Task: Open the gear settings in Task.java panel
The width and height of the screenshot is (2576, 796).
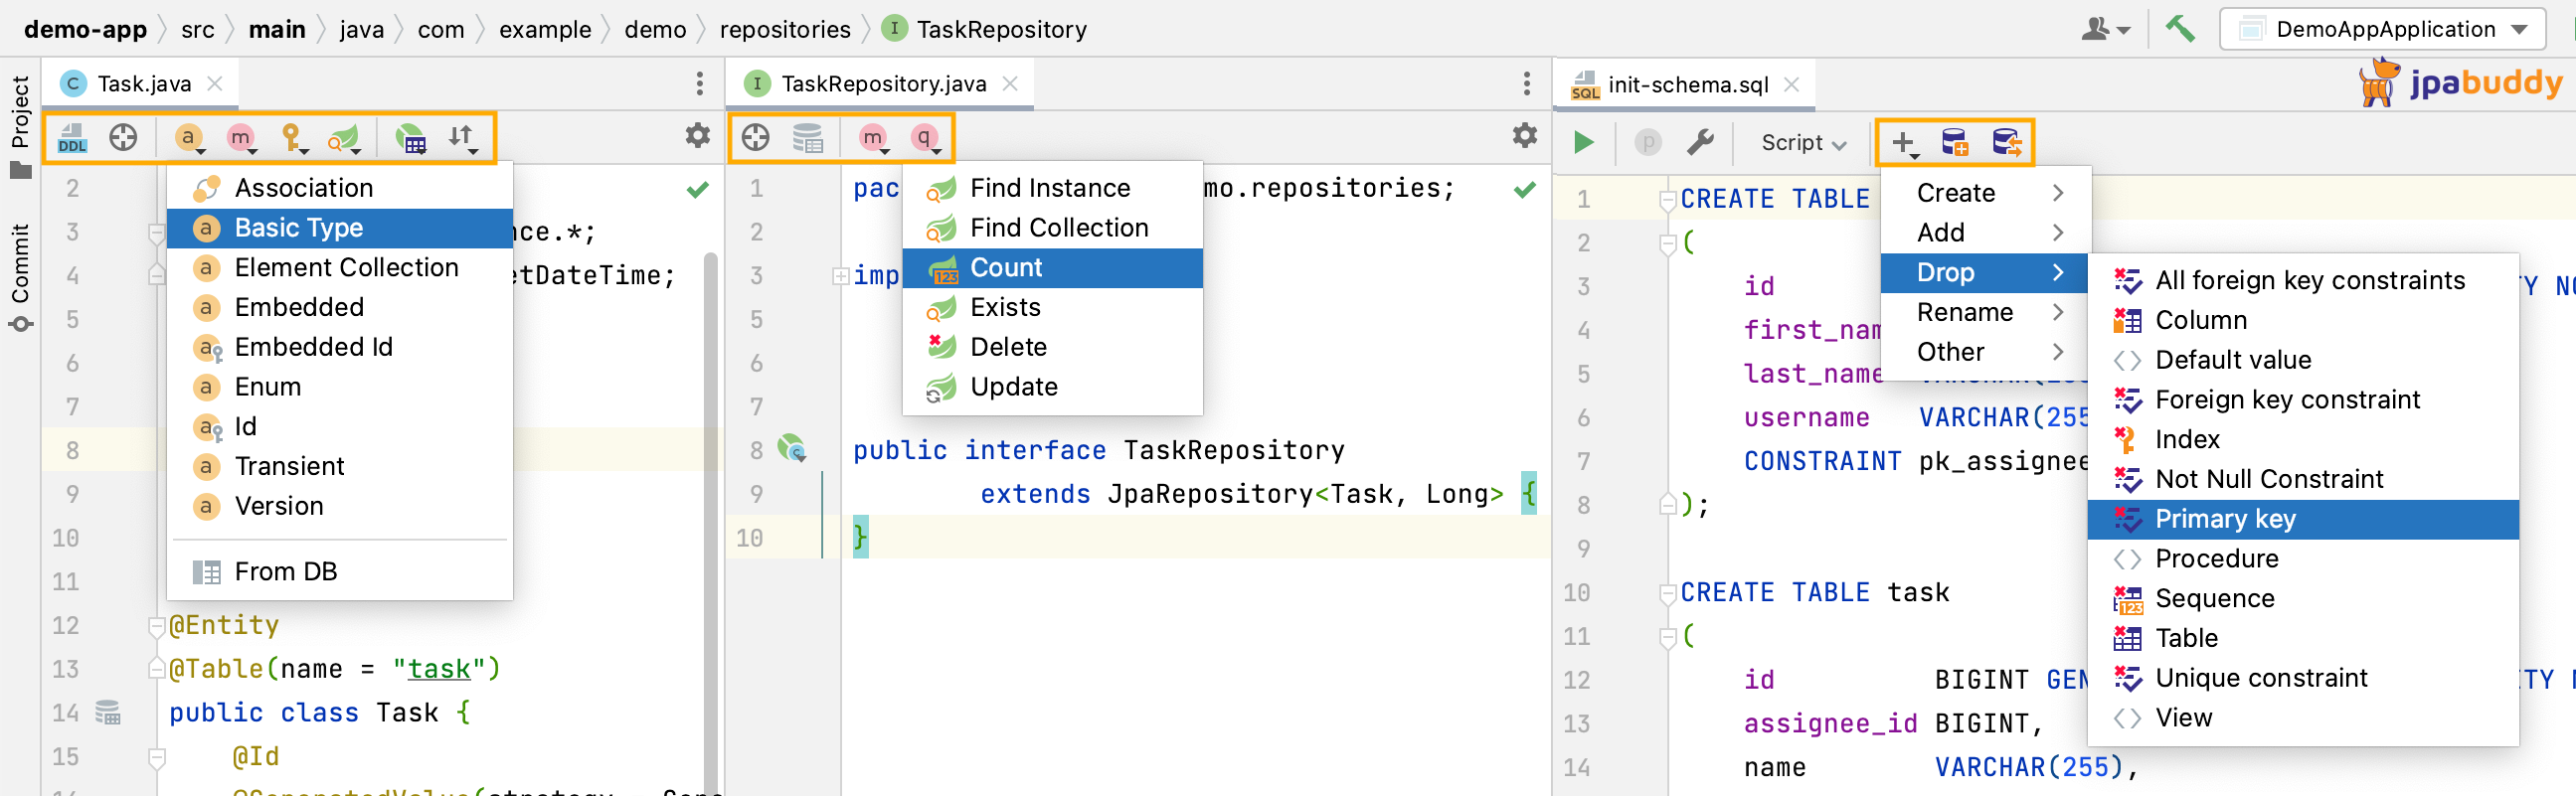Action: tap(697, 135)
